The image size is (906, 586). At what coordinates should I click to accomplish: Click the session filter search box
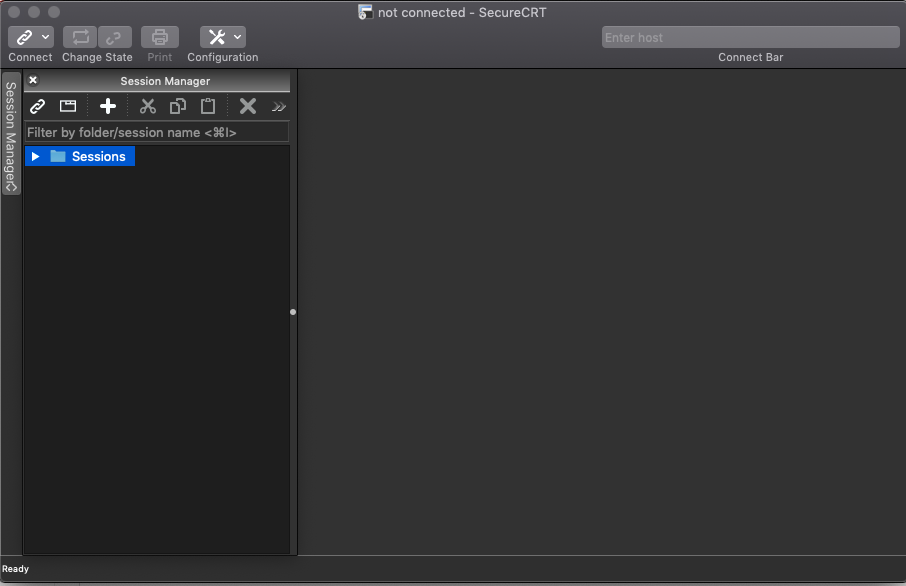click(x=156, y=131)
